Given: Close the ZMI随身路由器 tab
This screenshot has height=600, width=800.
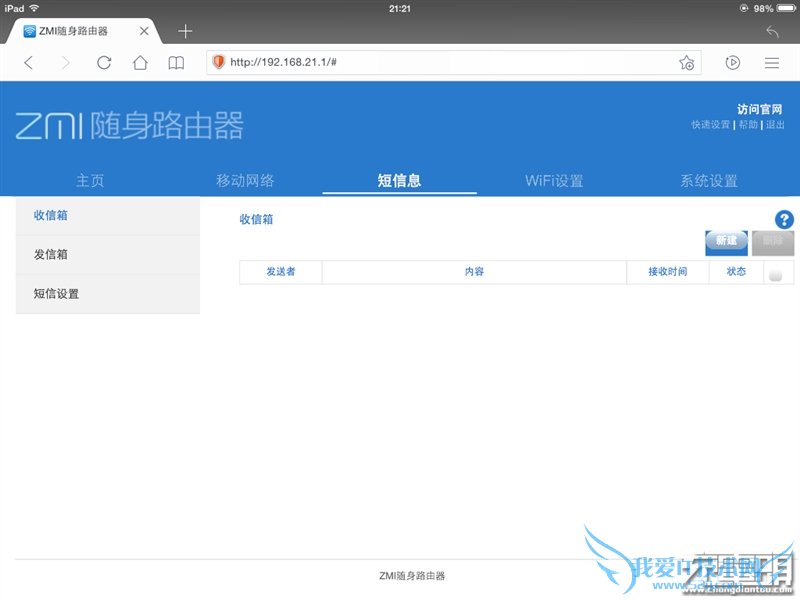Looking at the screenshot, I should point(144,31).
